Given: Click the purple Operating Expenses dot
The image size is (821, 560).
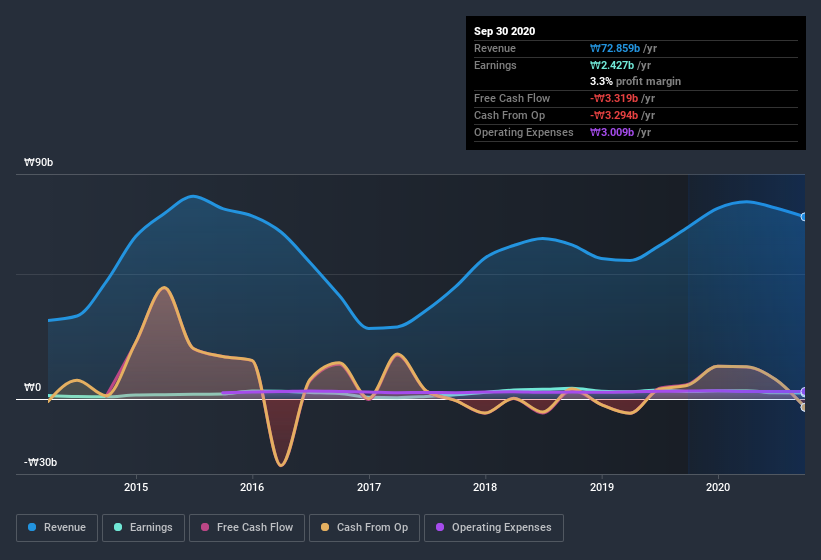Looking at the screenshot, I should (x=440, y=527).
